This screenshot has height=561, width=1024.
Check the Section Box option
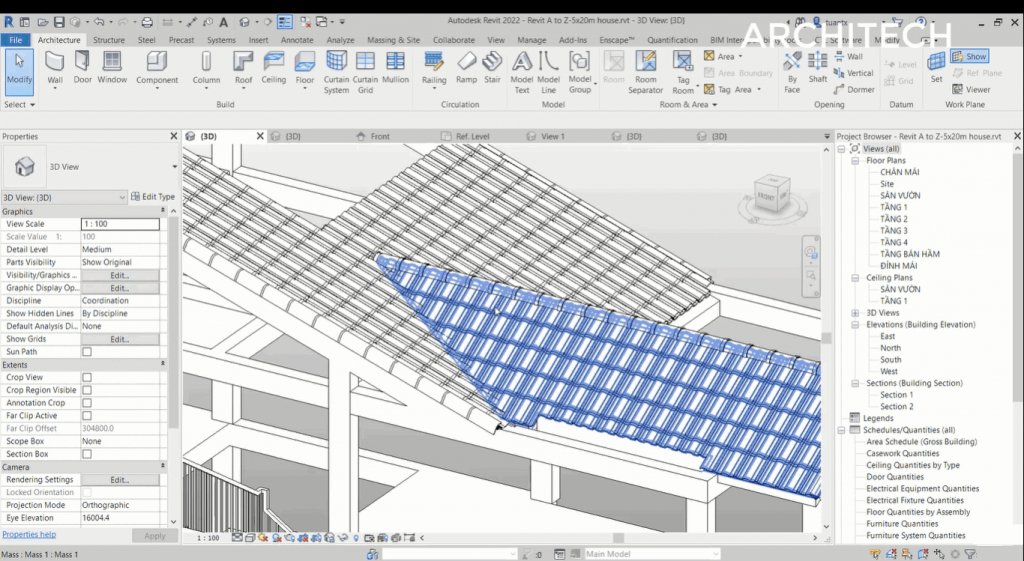coord(87,454)
